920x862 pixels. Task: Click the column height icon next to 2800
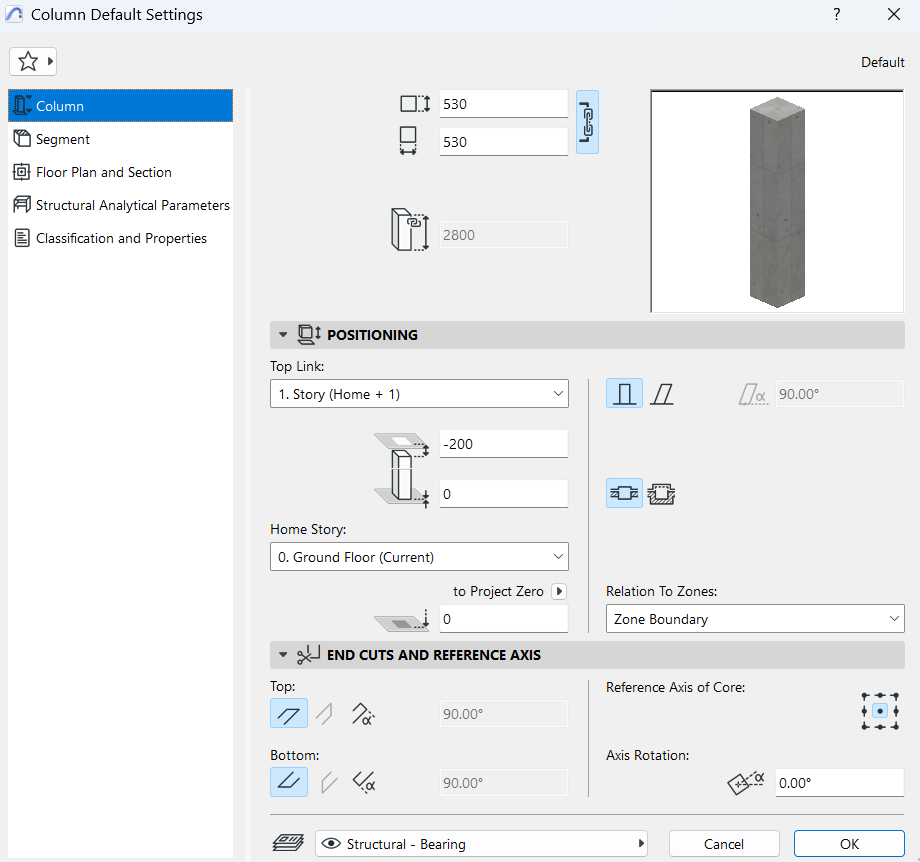(x=410, y=229)
